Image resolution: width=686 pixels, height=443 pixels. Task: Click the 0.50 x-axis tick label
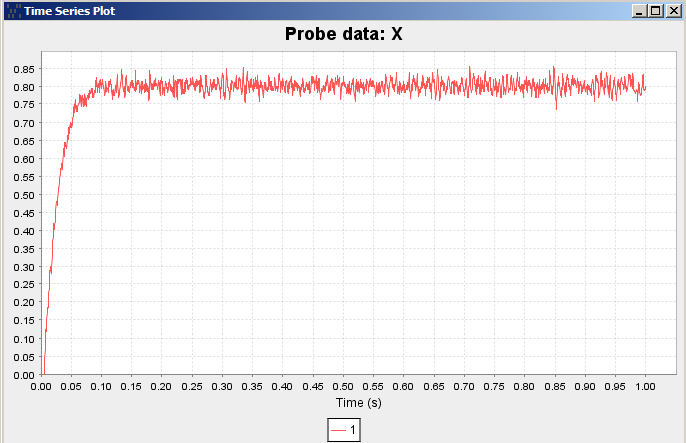pyautogui.click(x=343, y=387)
